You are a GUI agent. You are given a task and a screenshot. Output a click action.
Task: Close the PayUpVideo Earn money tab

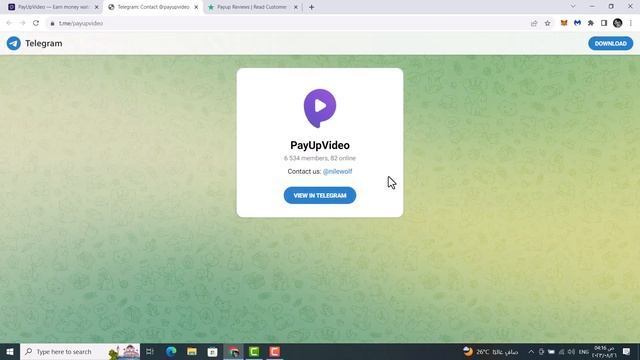(97, 7)
